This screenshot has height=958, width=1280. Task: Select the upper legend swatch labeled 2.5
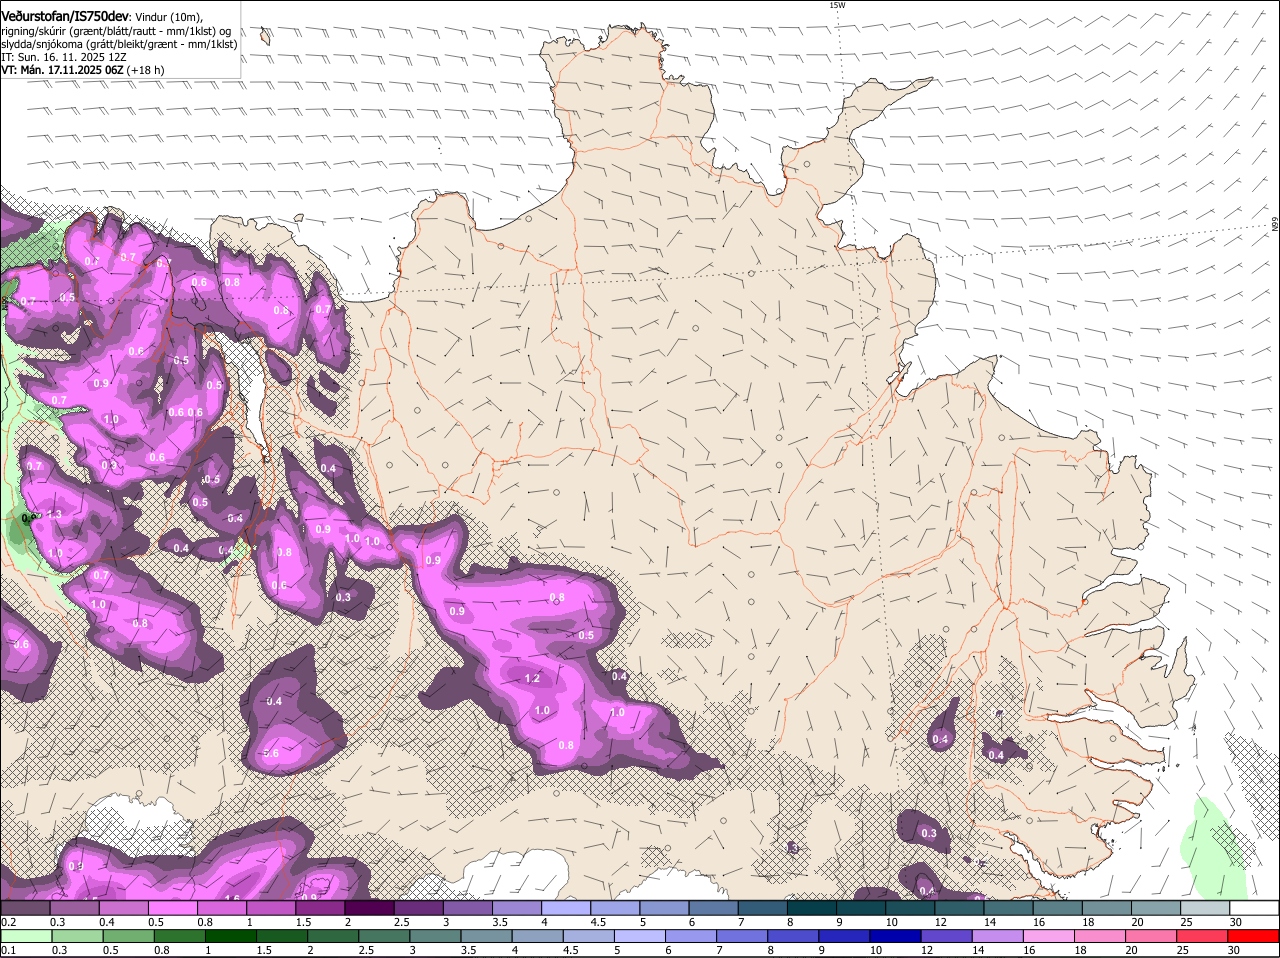pos(418,908)
